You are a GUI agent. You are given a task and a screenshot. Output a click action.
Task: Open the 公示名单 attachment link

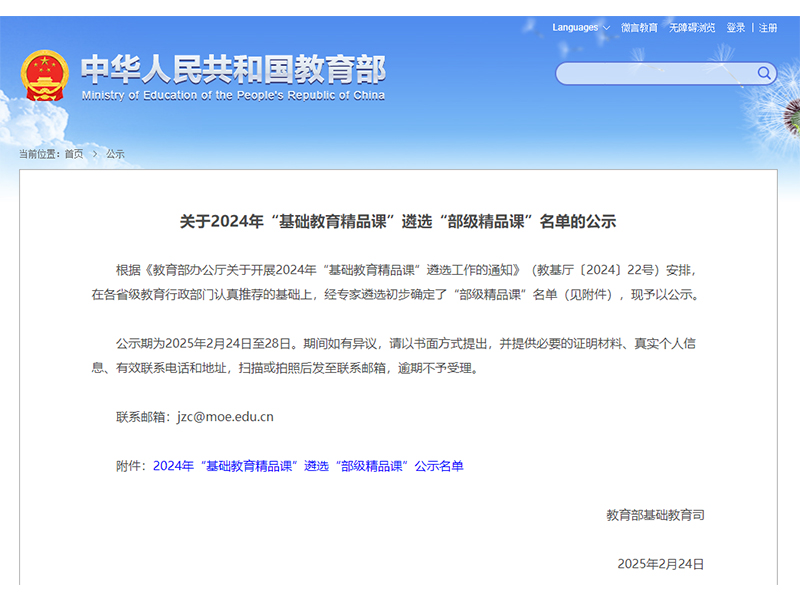click(x=308, y=466)
